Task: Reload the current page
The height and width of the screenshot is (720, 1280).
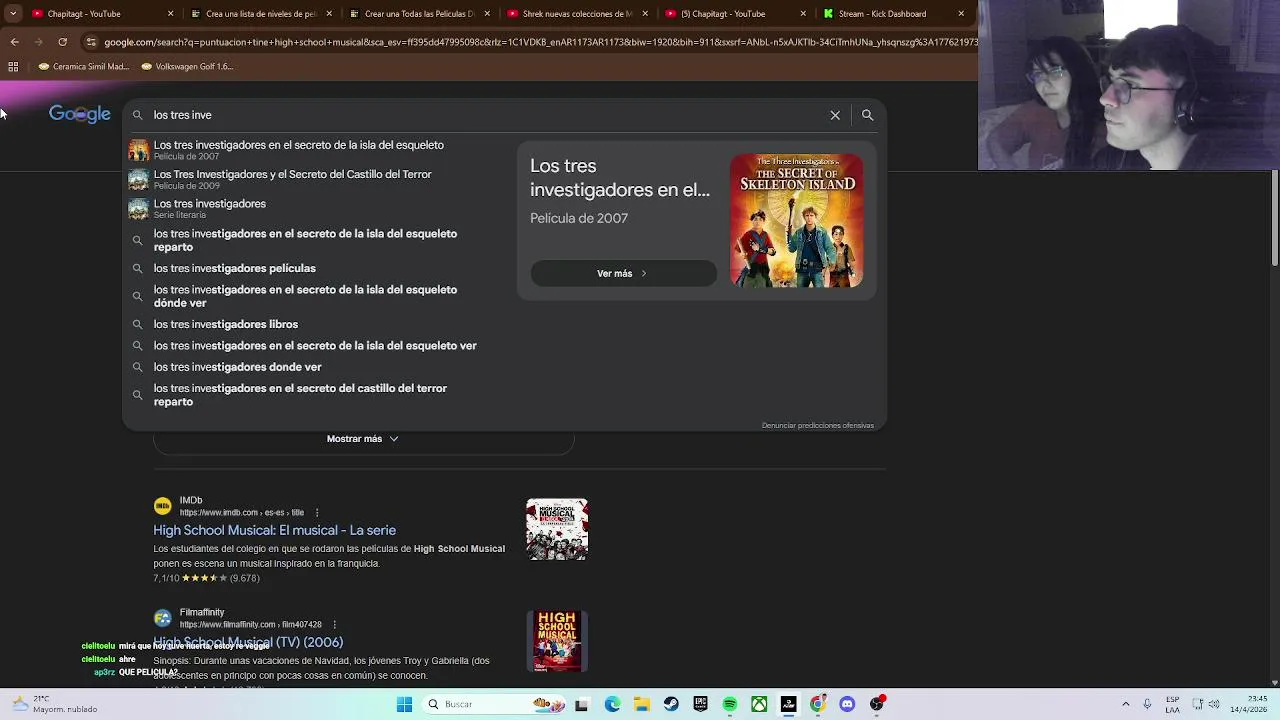Action: tap(62, 42)
